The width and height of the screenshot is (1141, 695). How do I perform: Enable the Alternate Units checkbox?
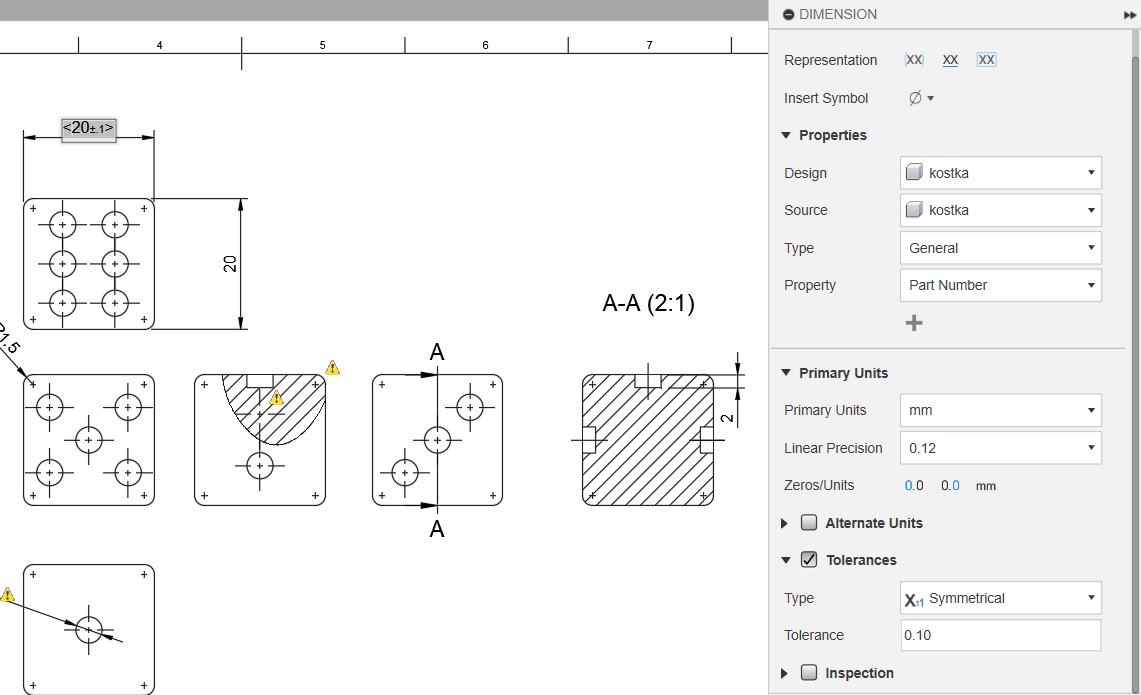[809, 523]
